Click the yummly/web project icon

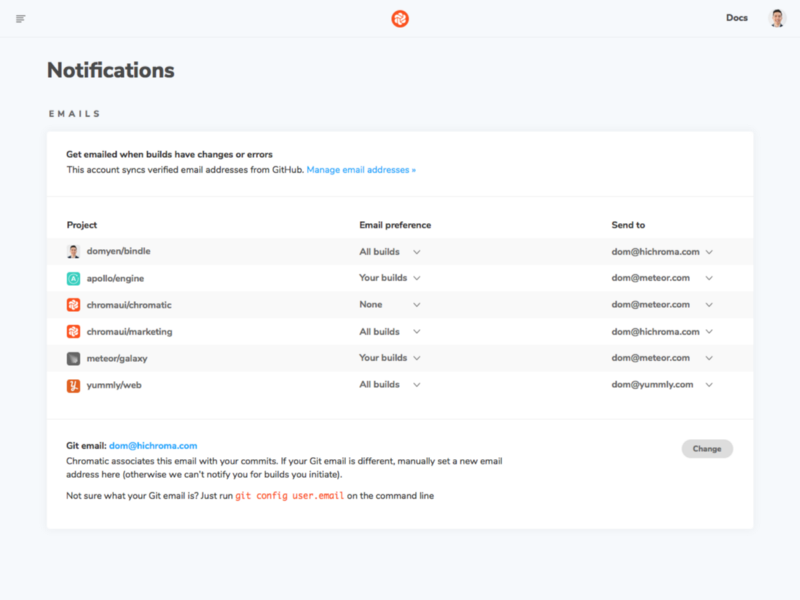point(73,386)
